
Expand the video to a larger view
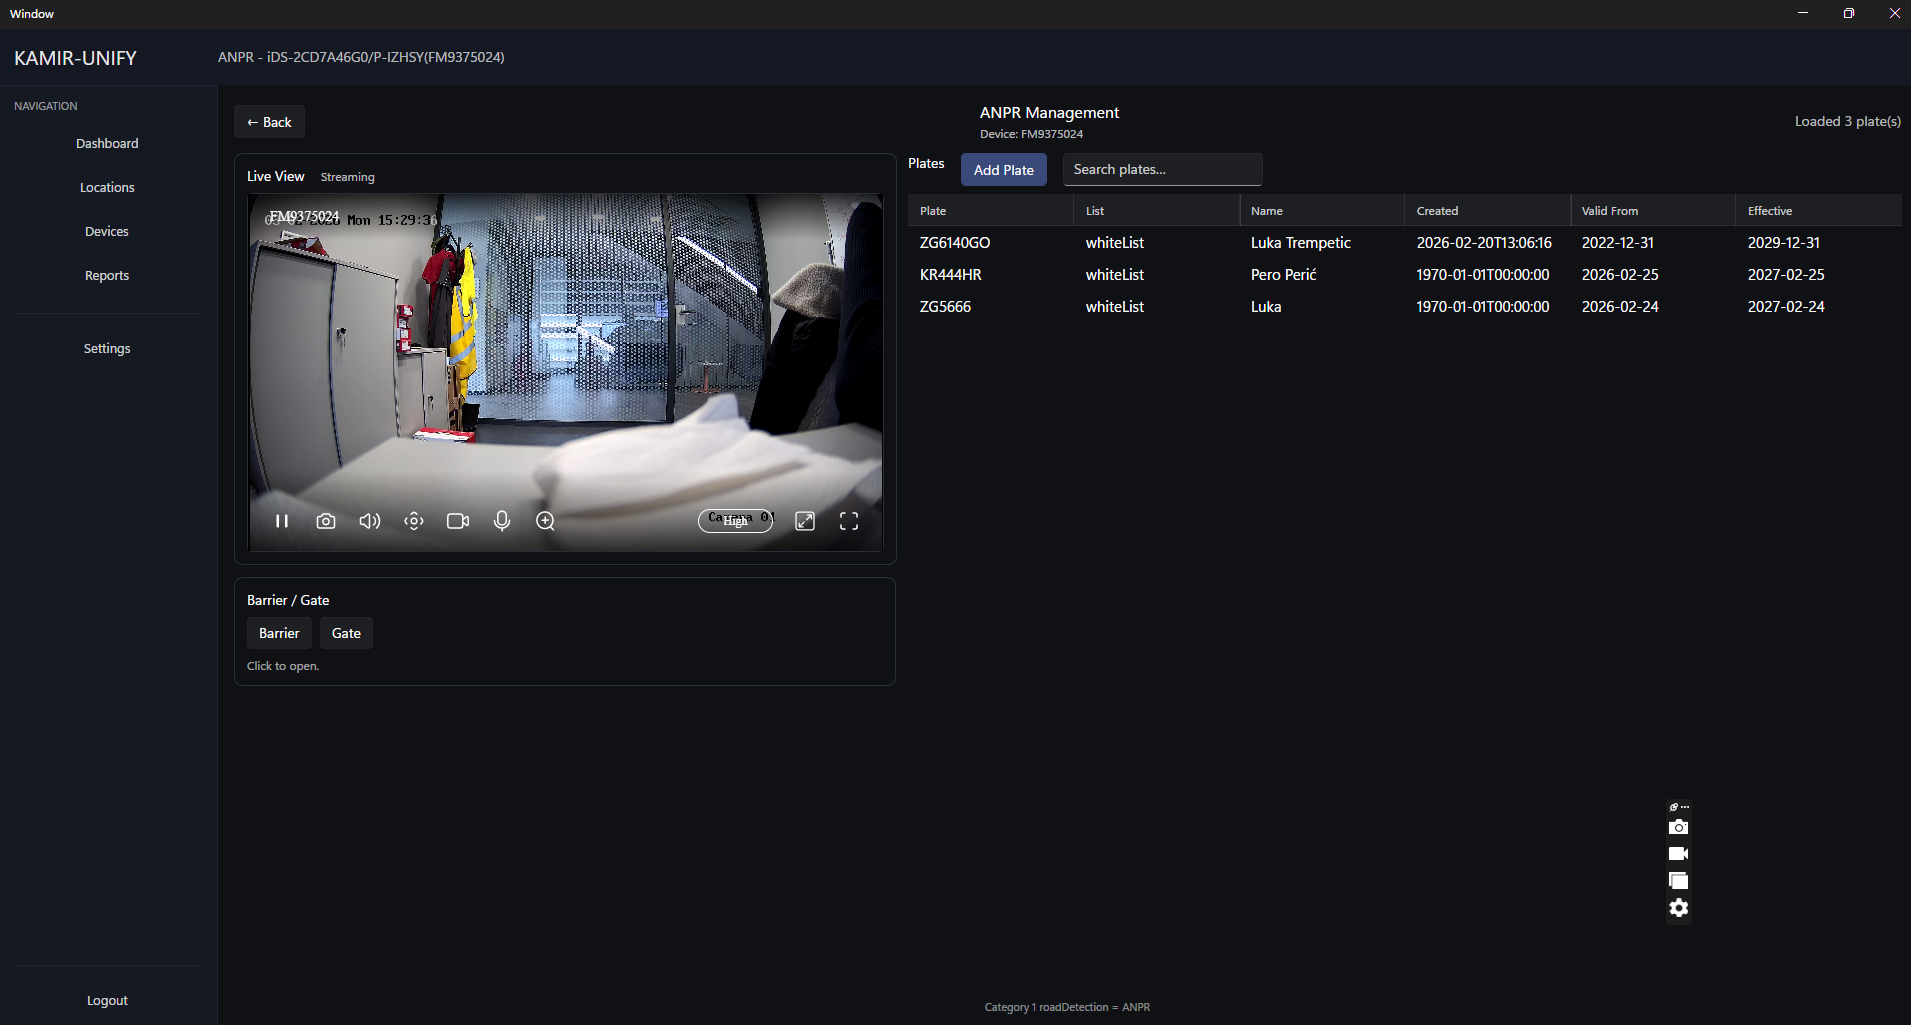point(805,520)
